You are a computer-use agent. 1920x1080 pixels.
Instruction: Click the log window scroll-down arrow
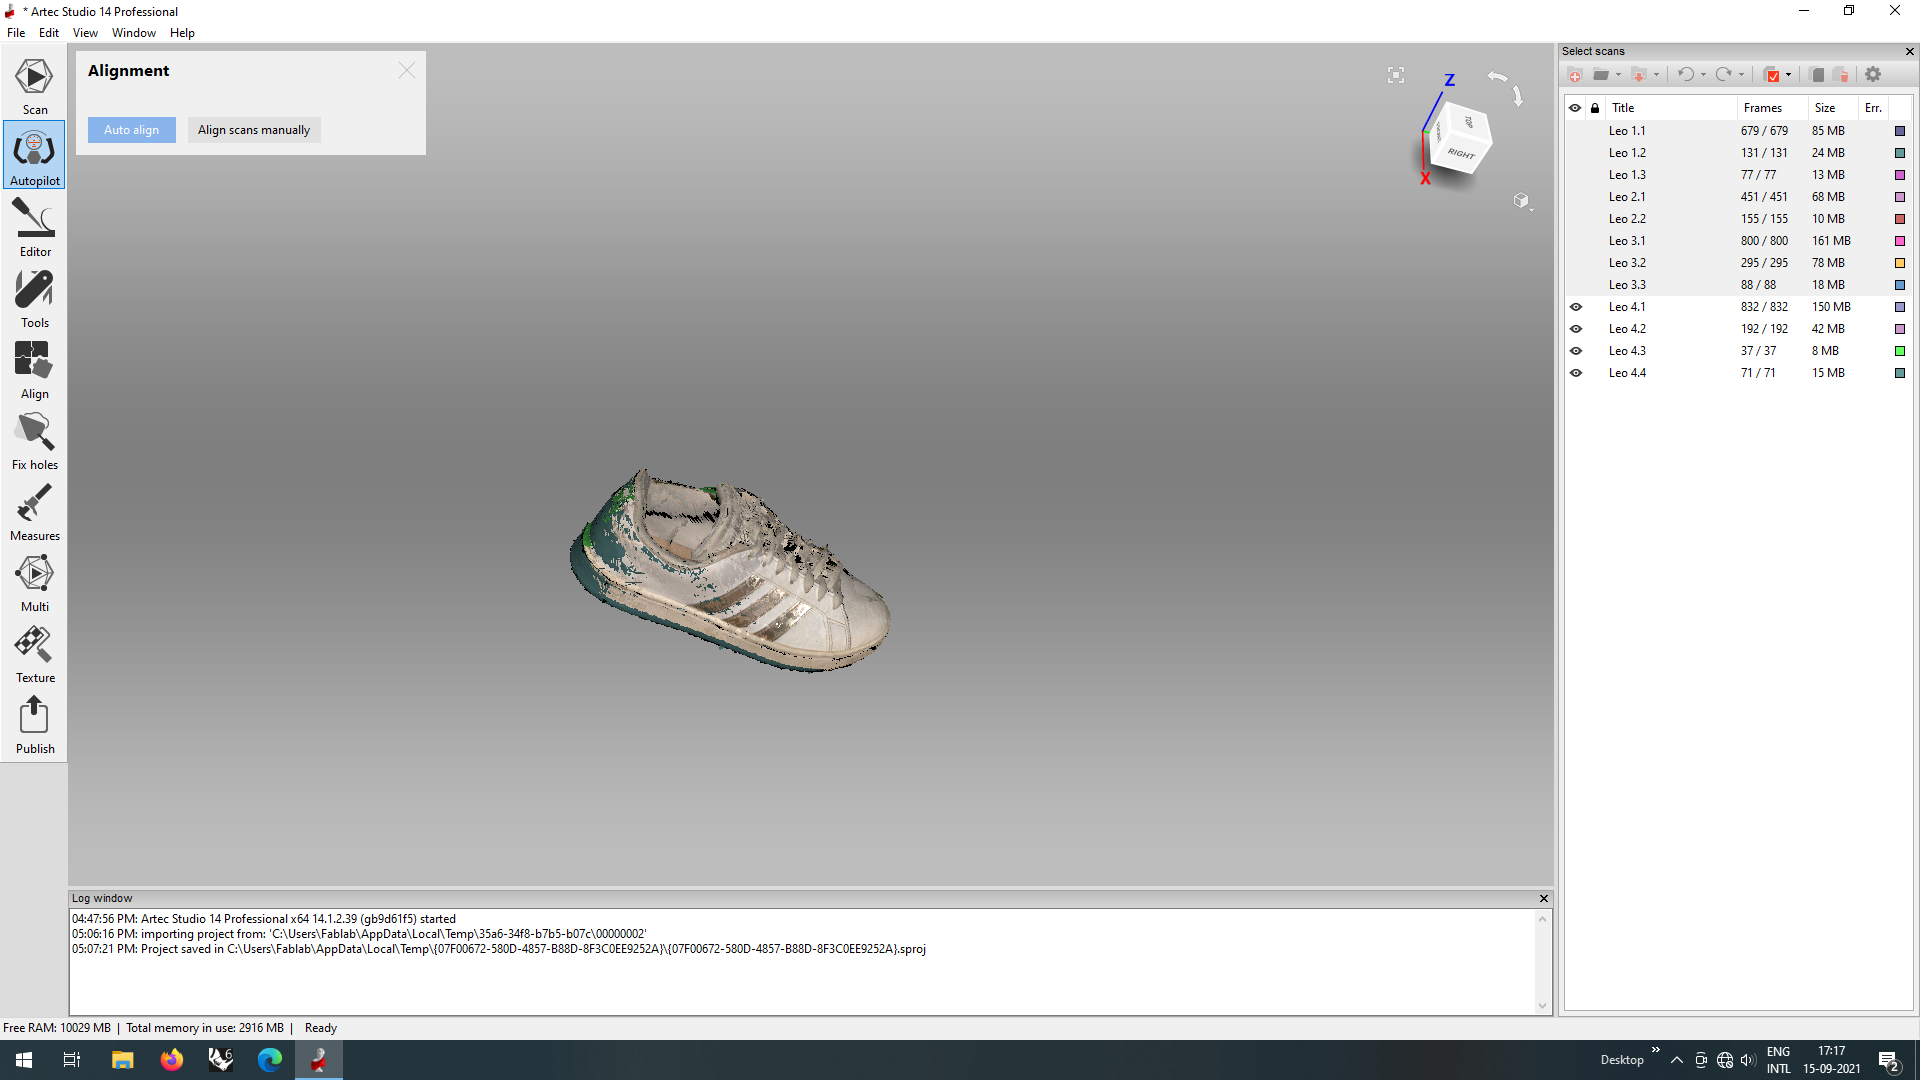point(1543,1006)
